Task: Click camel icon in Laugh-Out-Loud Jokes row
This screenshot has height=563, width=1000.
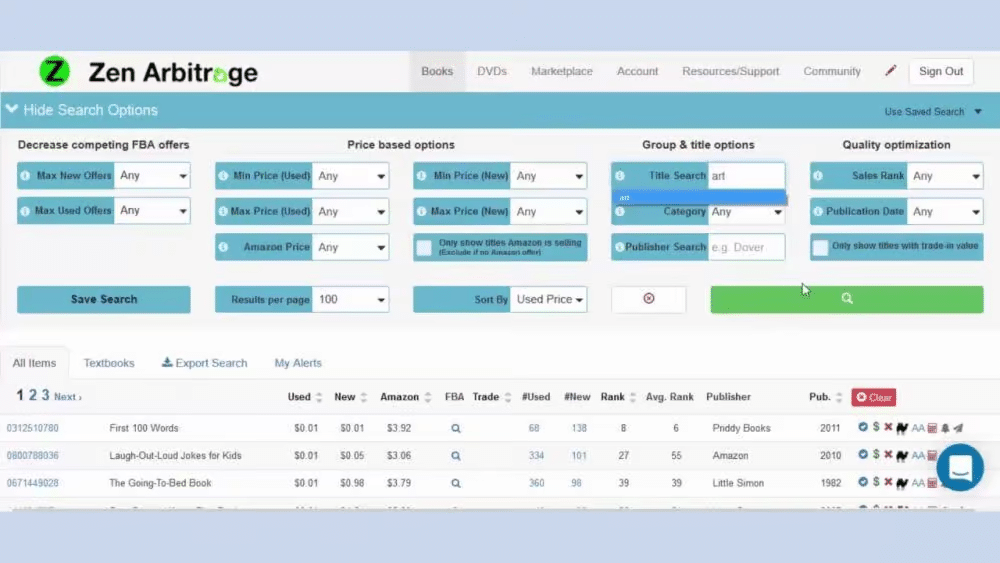Action: pyautogui.click(x=902, y=455)
